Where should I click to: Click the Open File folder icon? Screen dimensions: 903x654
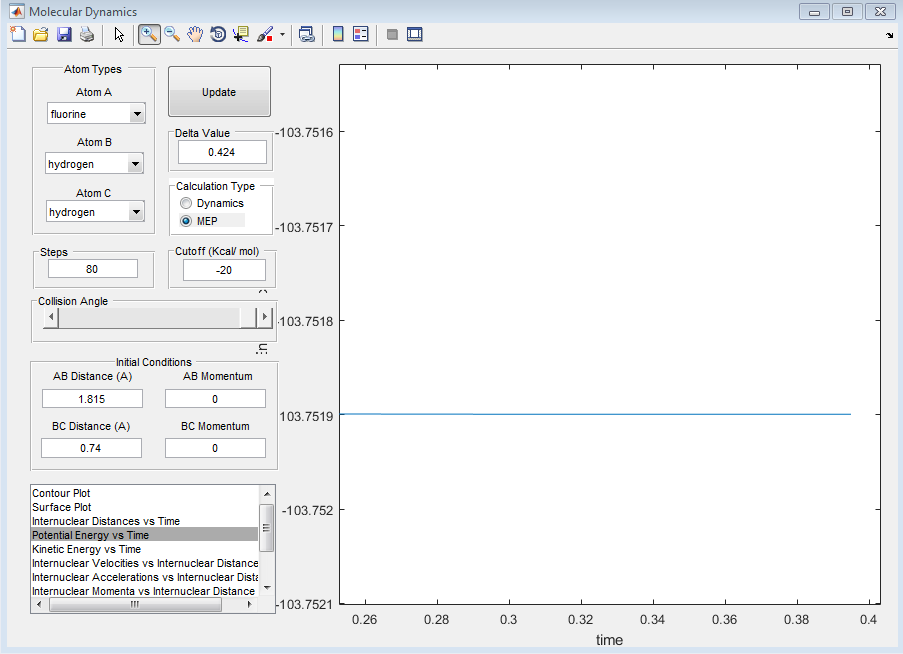tap(41, 34)
